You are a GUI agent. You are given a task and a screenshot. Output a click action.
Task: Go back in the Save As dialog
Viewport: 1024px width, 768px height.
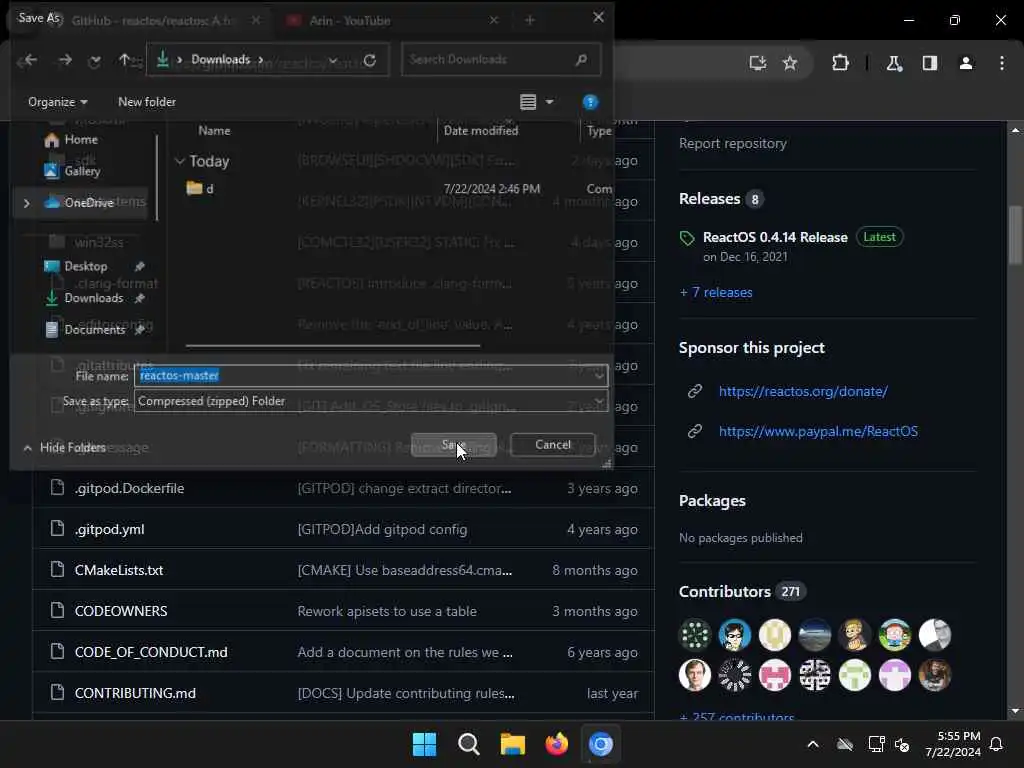pyautogui.click(x=30, y=60)
